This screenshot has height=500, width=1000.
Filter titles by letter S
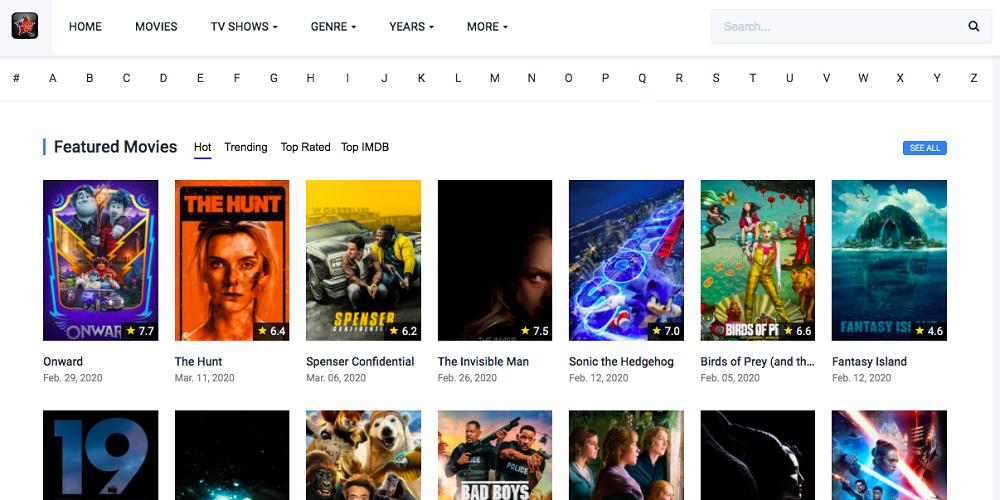pyautogui.click(x=716, y=78)
